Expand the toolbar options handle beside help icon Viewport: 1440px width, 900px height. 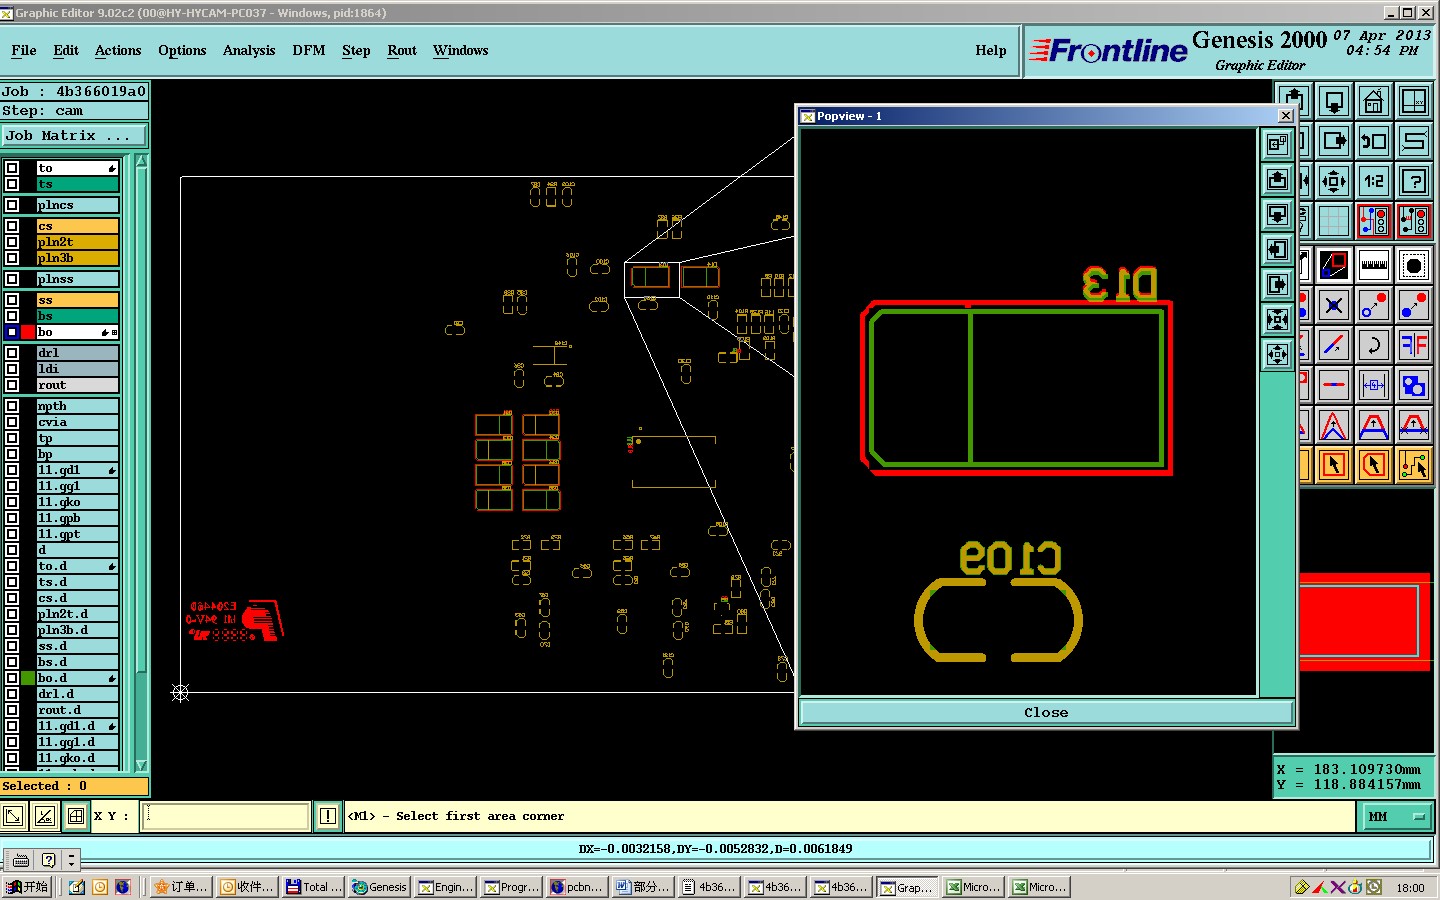click(x=71, y=860)
